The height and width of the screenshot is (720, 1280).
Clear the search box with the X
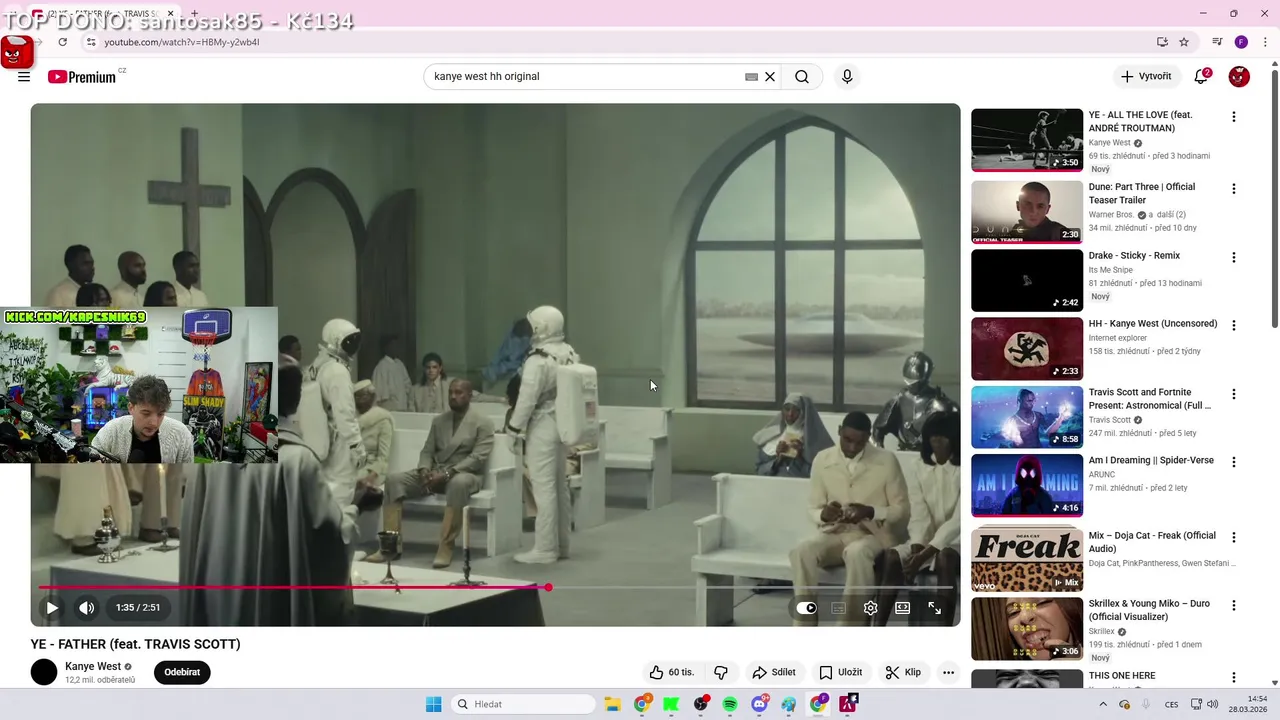[770, 77]
